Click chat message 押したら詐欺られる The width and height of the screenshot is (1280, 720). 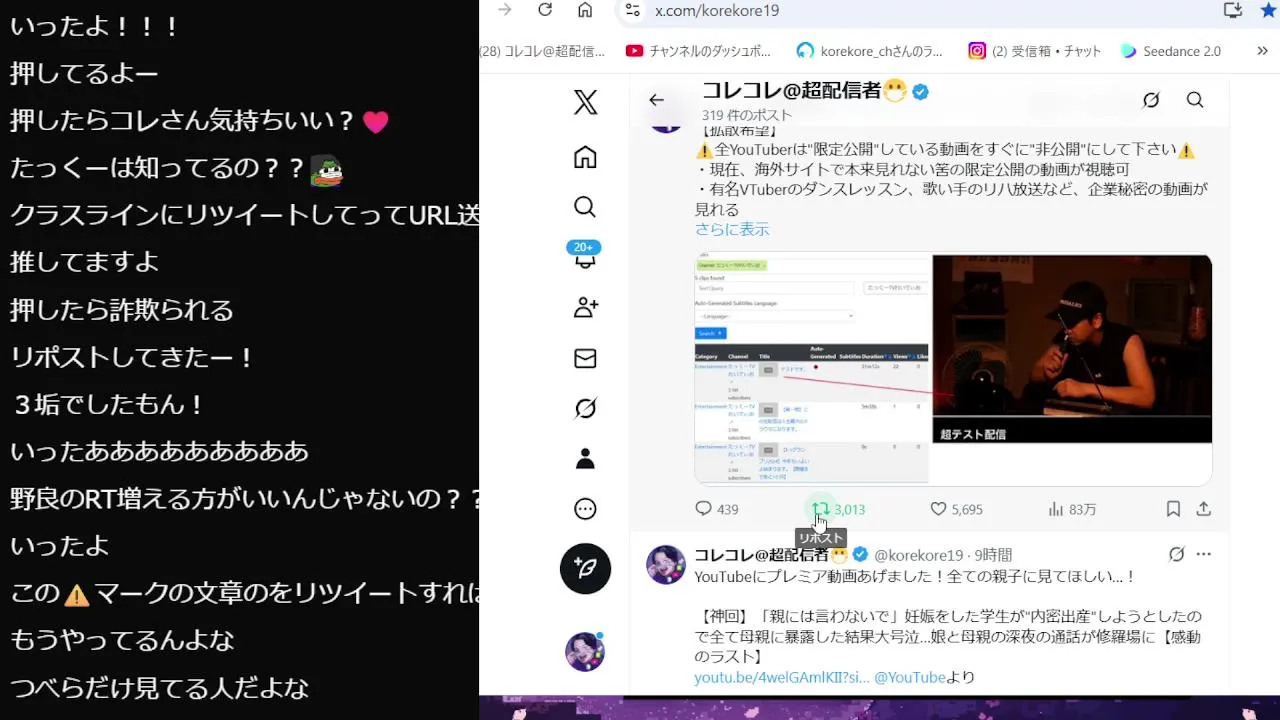pos(122,310)
